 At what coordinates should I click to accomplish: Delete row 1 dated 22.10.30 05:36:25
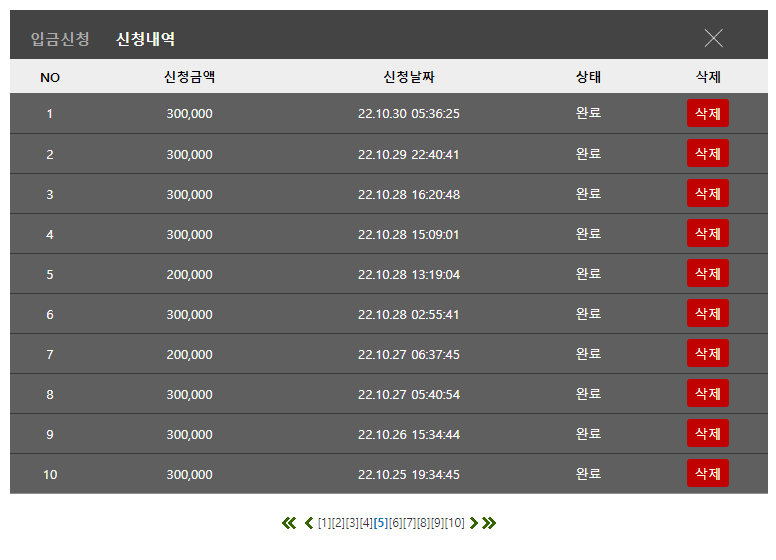(708, 113)
